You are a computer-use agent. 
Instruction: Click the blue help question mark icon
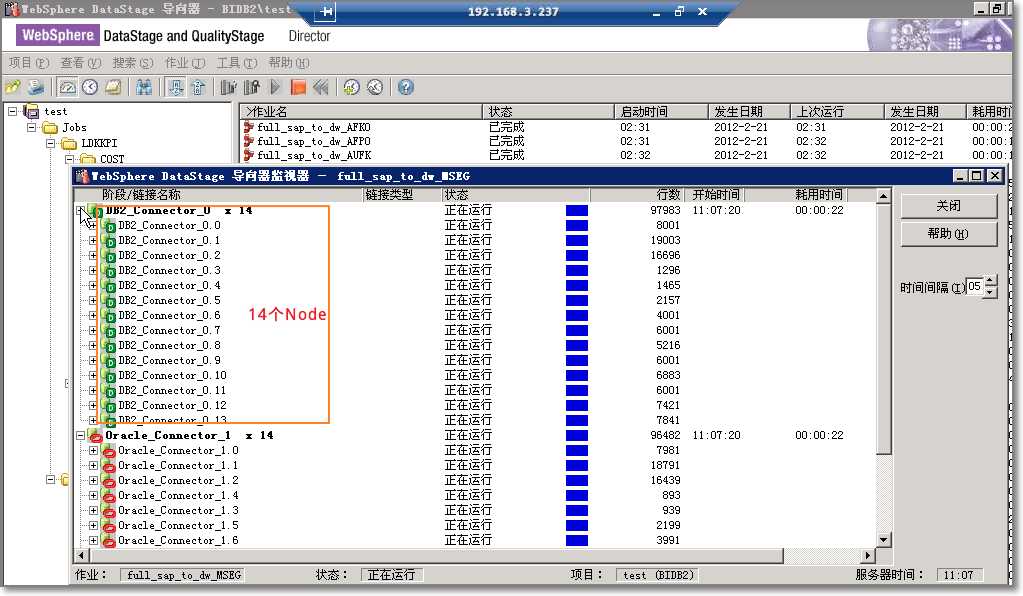pos(405,87)
